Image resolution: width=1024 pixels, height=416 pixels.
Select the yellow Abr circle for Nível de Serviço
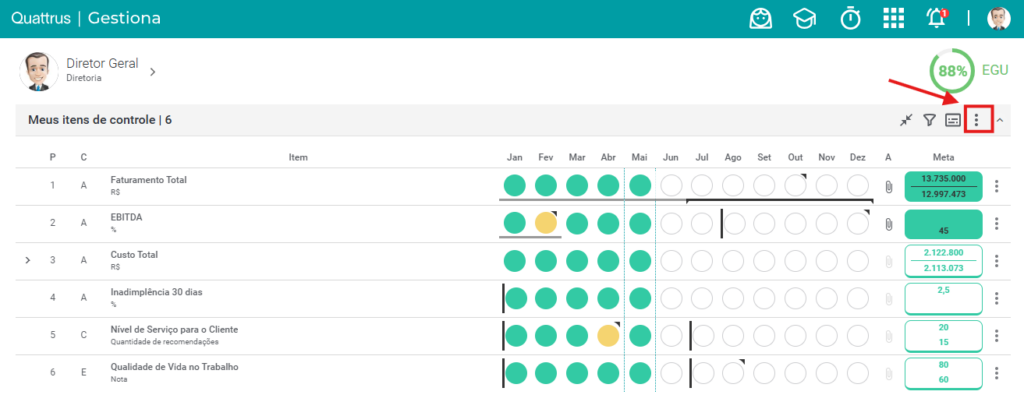coord(608,336)
